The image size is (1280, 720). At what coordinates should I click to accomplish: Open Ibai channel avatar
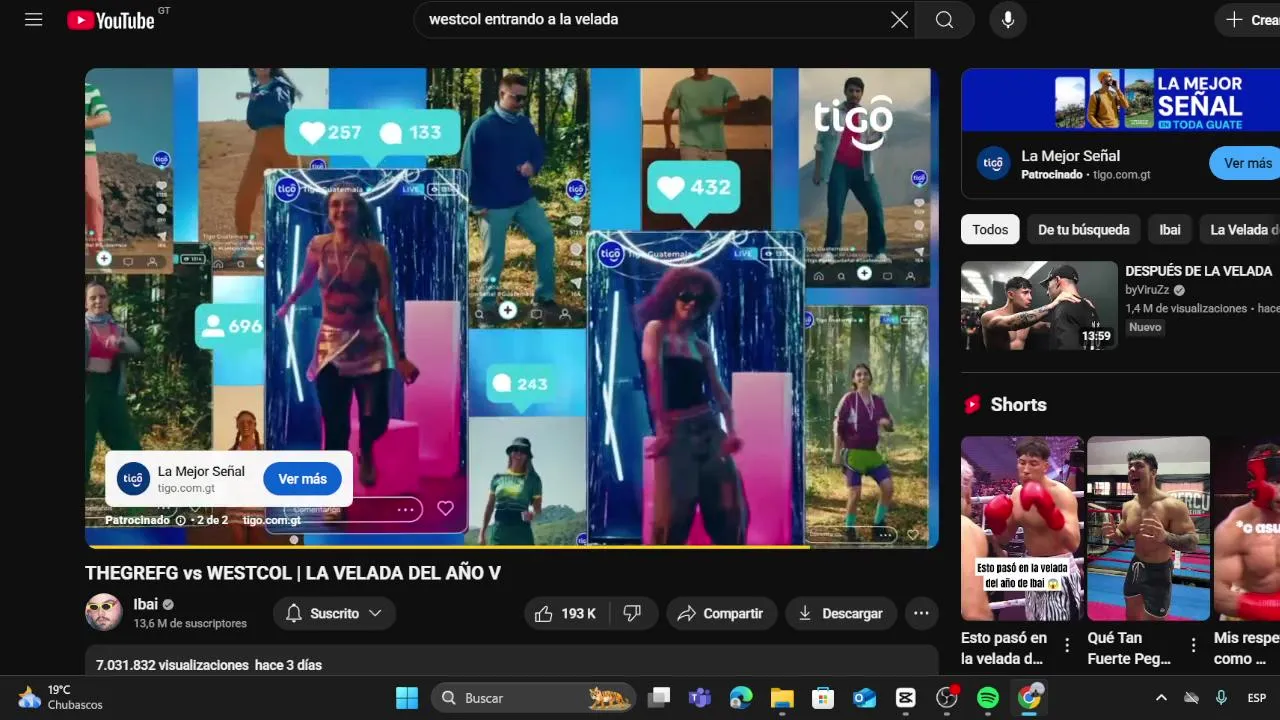(x=104, y=612)
